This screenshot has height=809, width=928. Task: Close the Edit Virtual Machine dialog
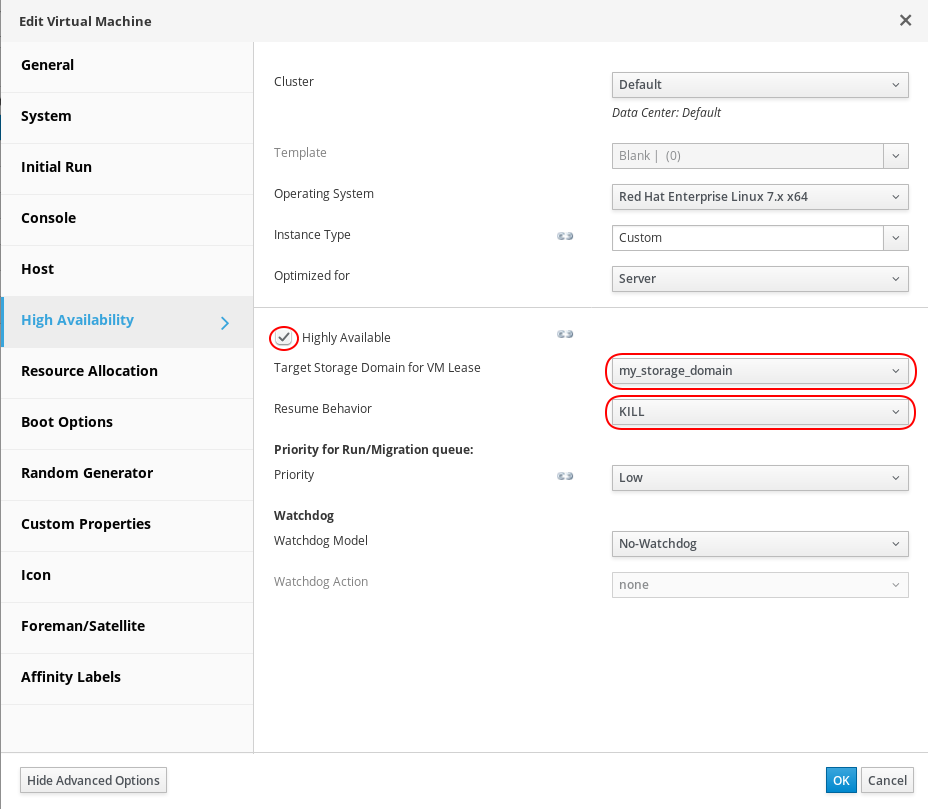tap(905, 20)
